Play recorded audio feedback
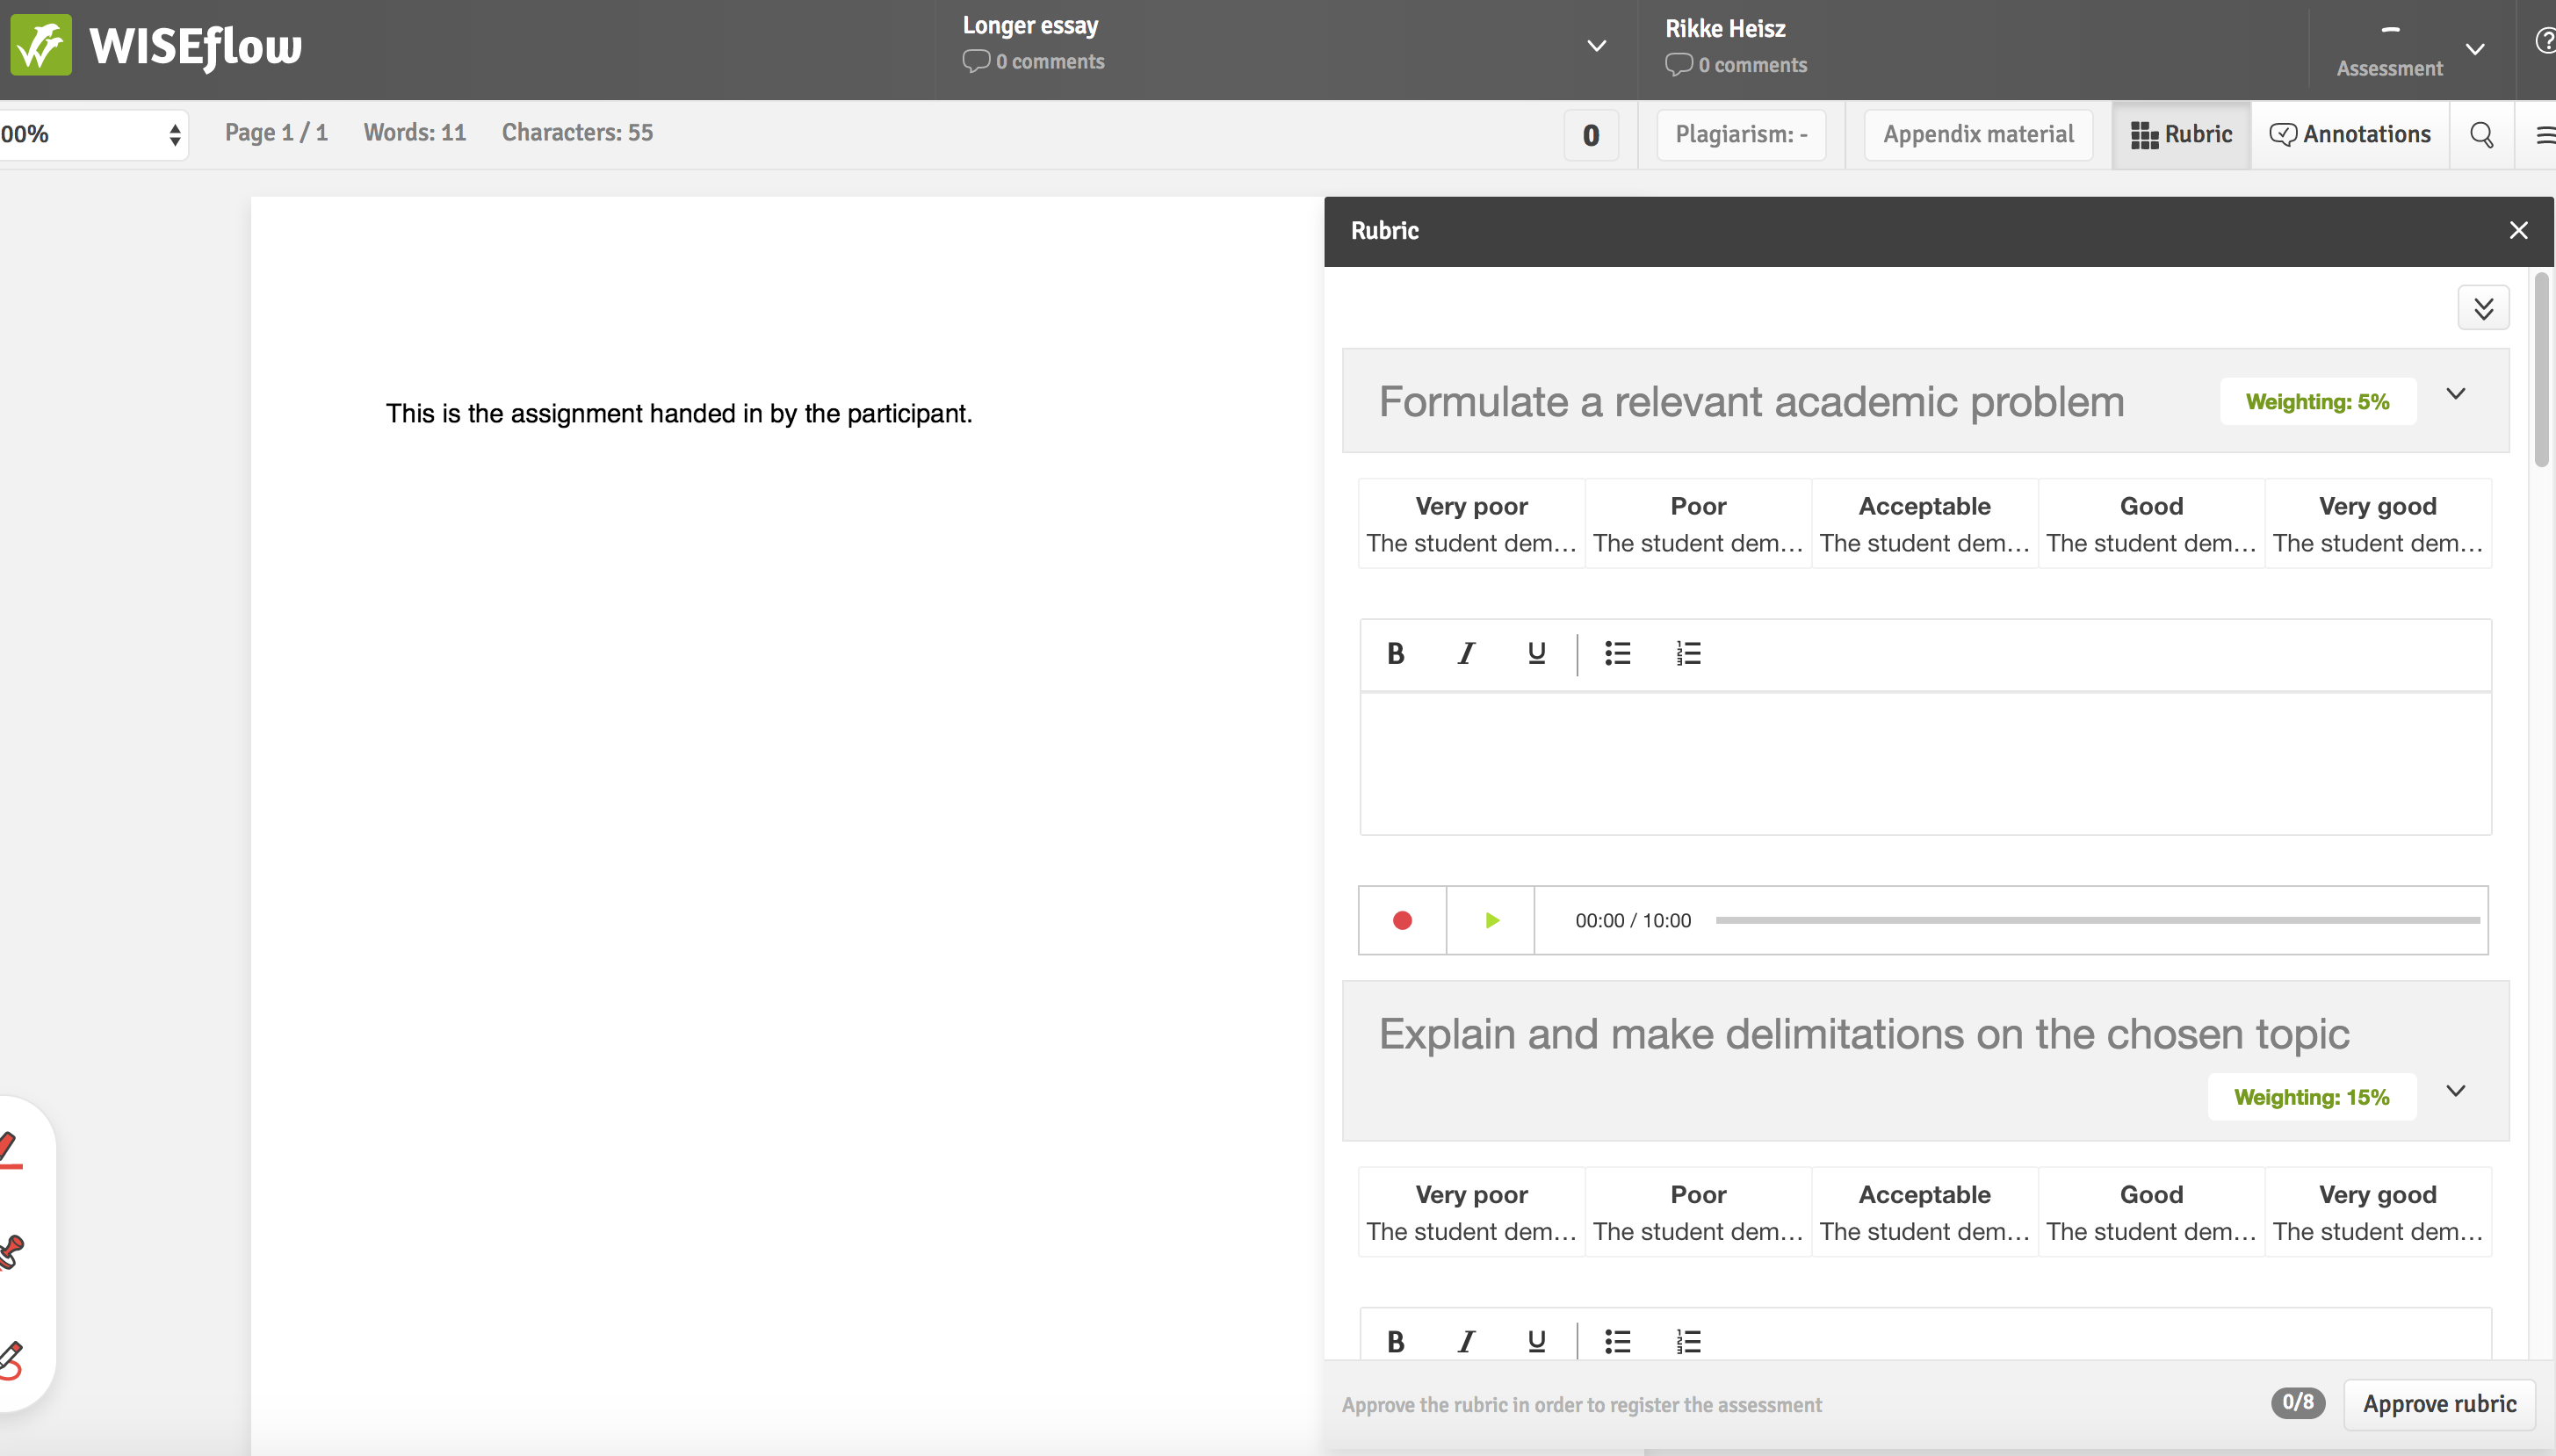The height and width of the screenshot is (1456, 2556). click(1491, 920)
